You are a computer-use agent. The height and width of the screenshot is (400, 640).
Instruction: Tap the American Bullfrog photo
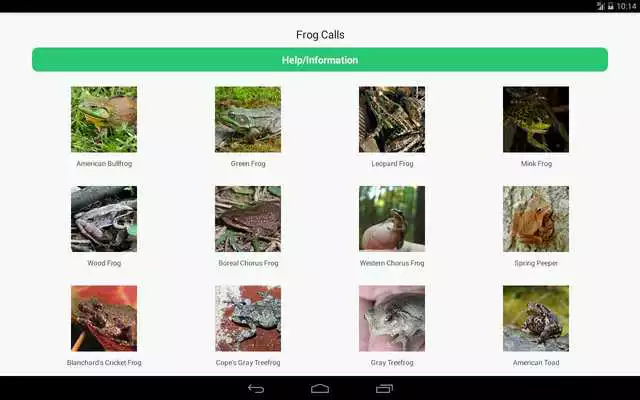click(x=104, y=119)
